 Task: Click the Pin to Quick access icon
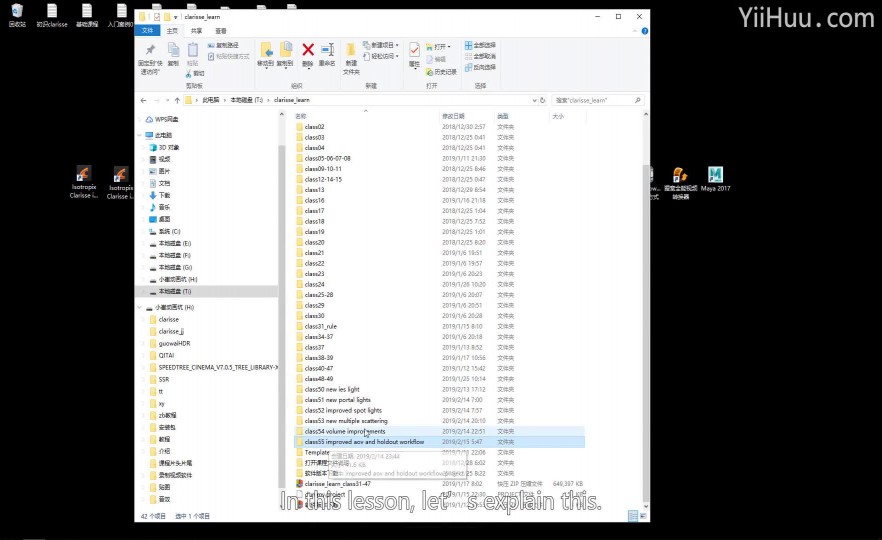tap(150, 50)
